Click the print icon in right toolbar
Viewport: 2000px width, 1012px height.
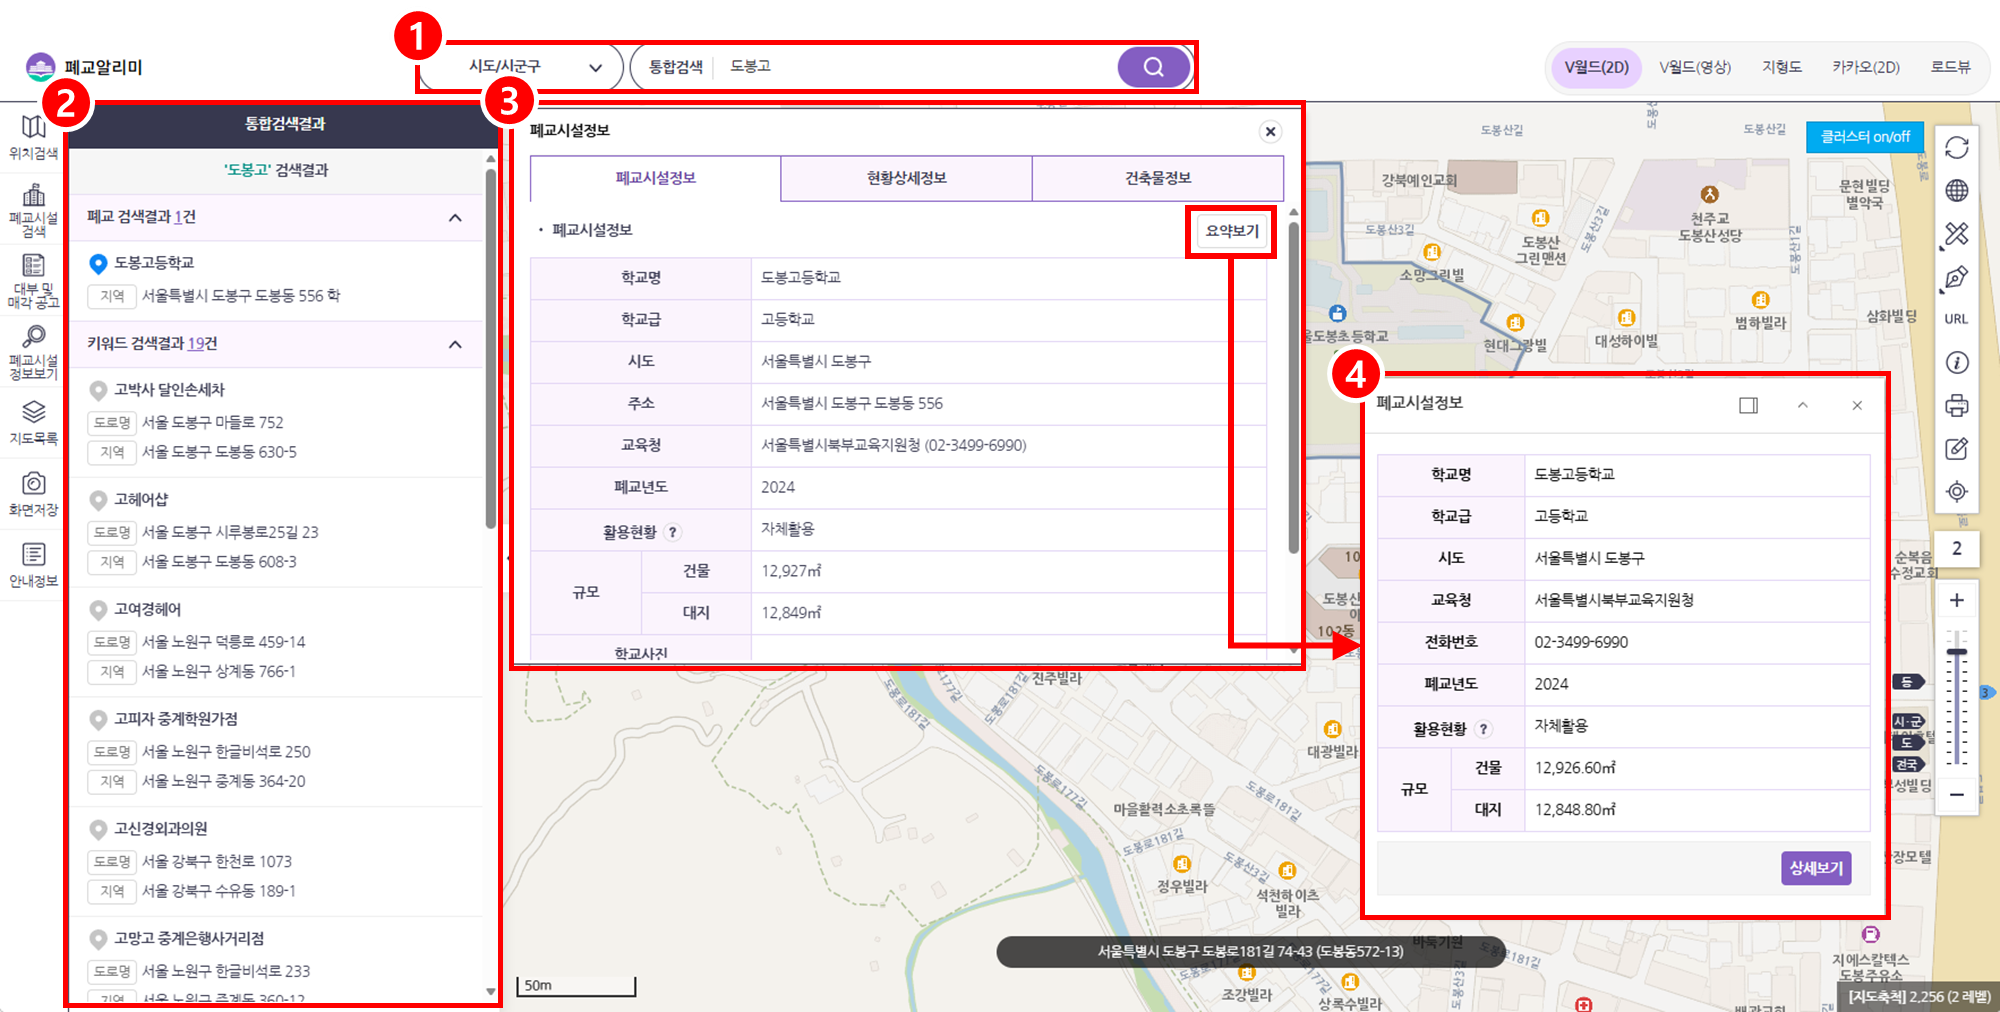click(x=1956, y=405)
